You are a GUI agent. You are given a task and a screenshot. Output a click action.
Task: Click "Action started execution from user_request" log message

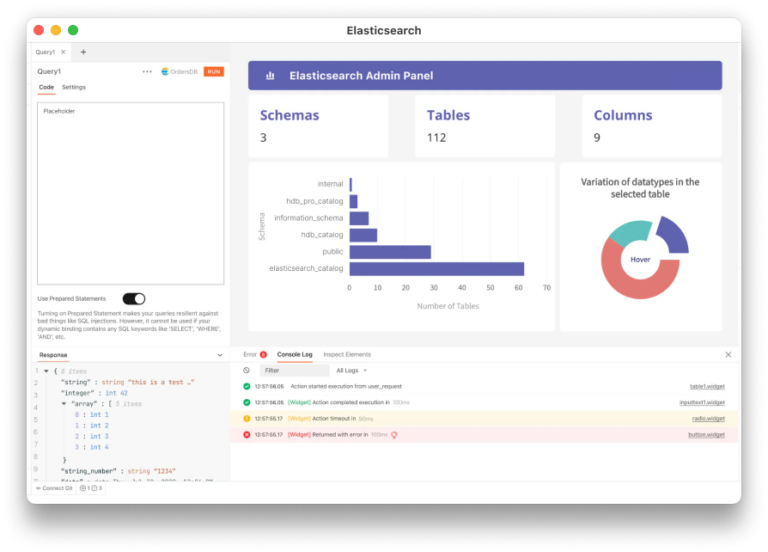[x=346, y=386]
